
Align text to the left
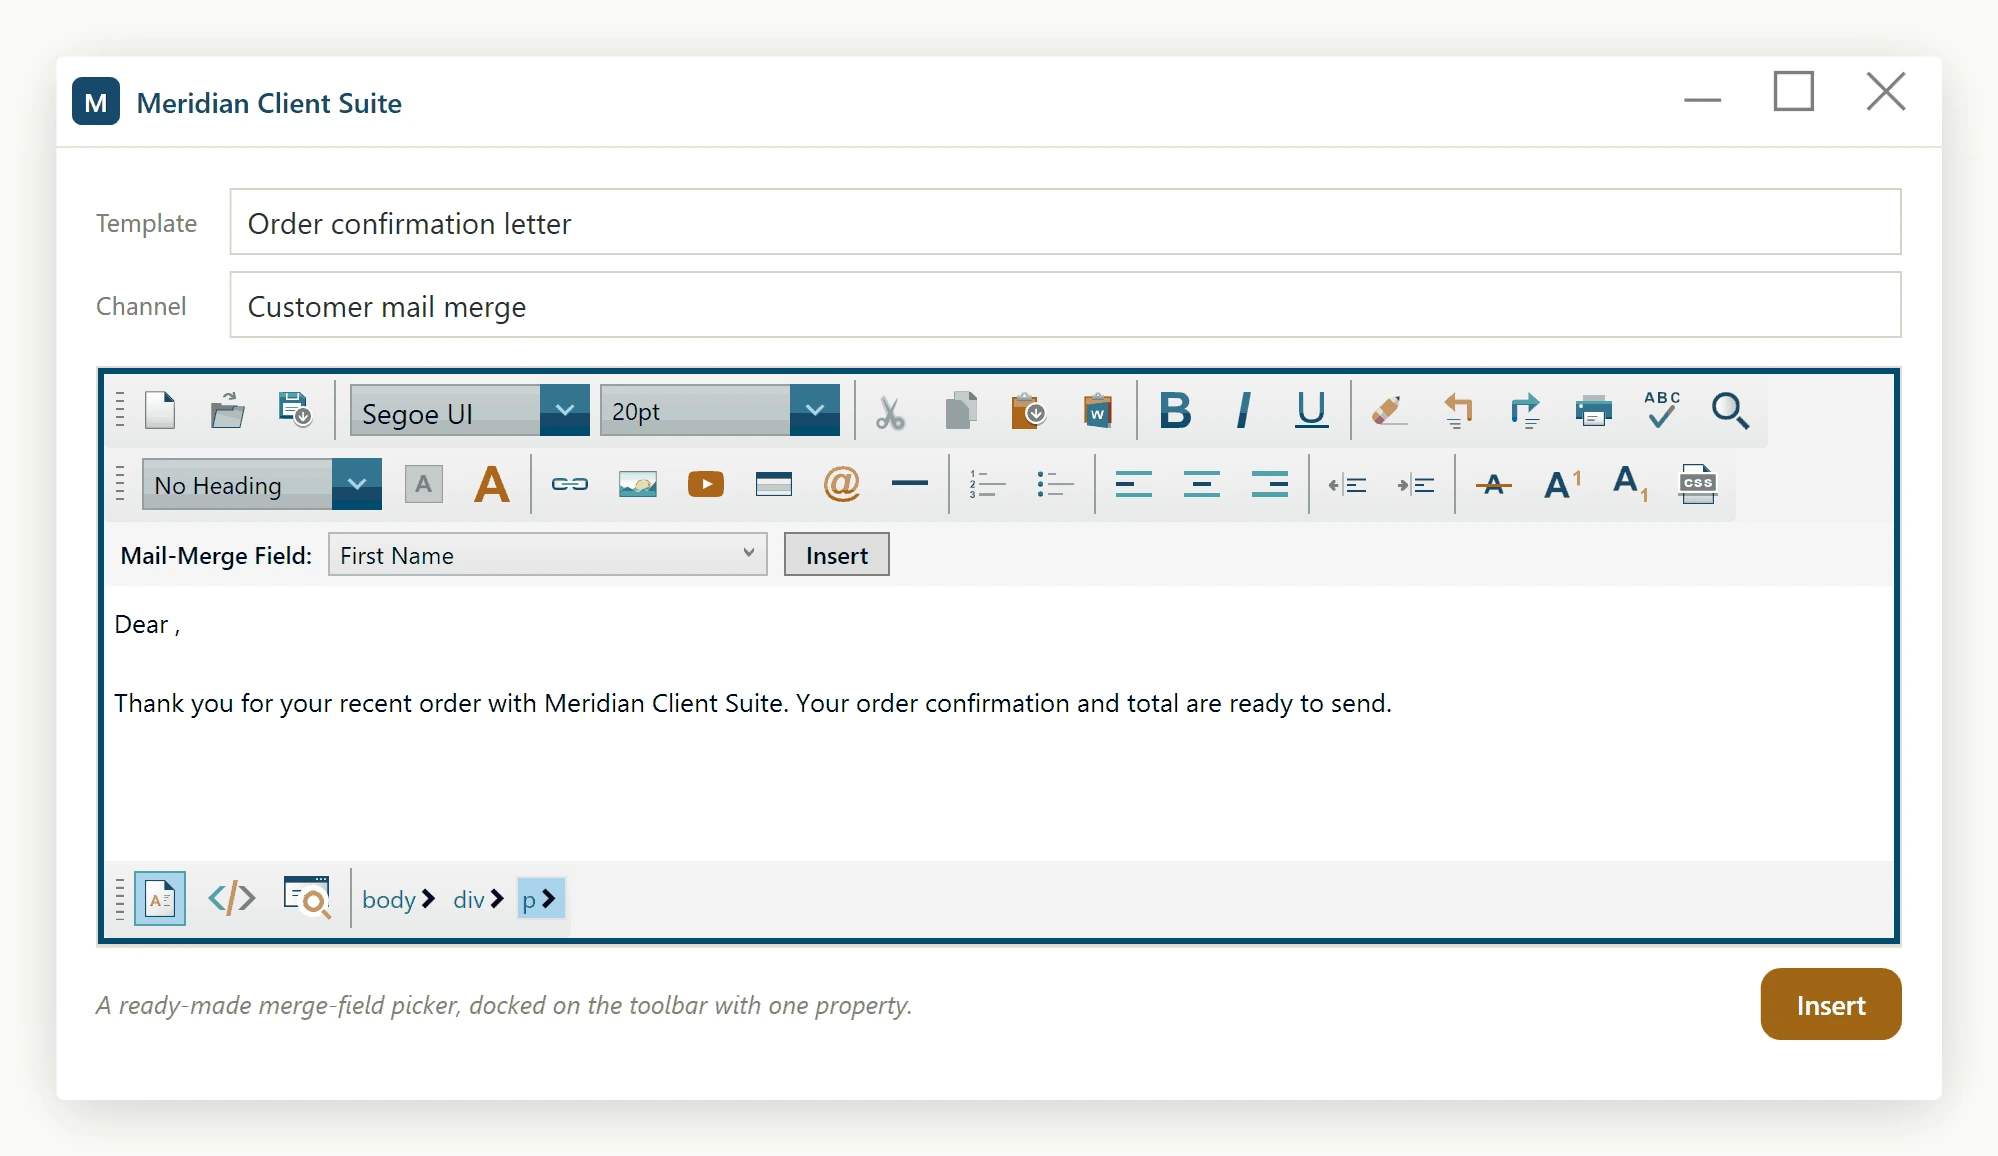[x=1133, y=485]
